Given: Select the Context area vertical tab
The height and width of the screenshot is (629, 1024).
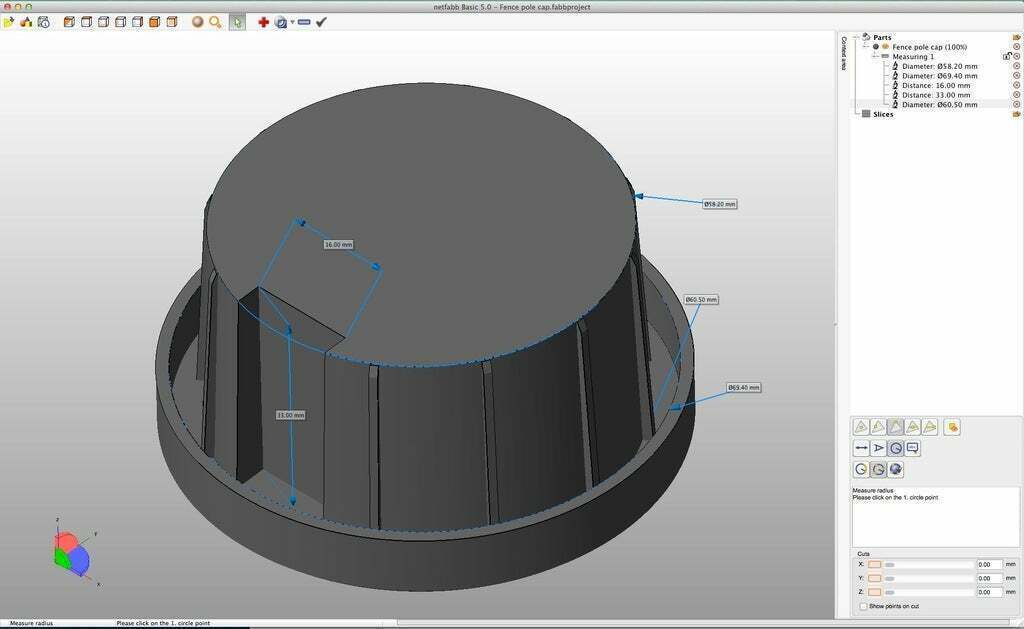Looking at the screenshot, I should tap(843, 55).
